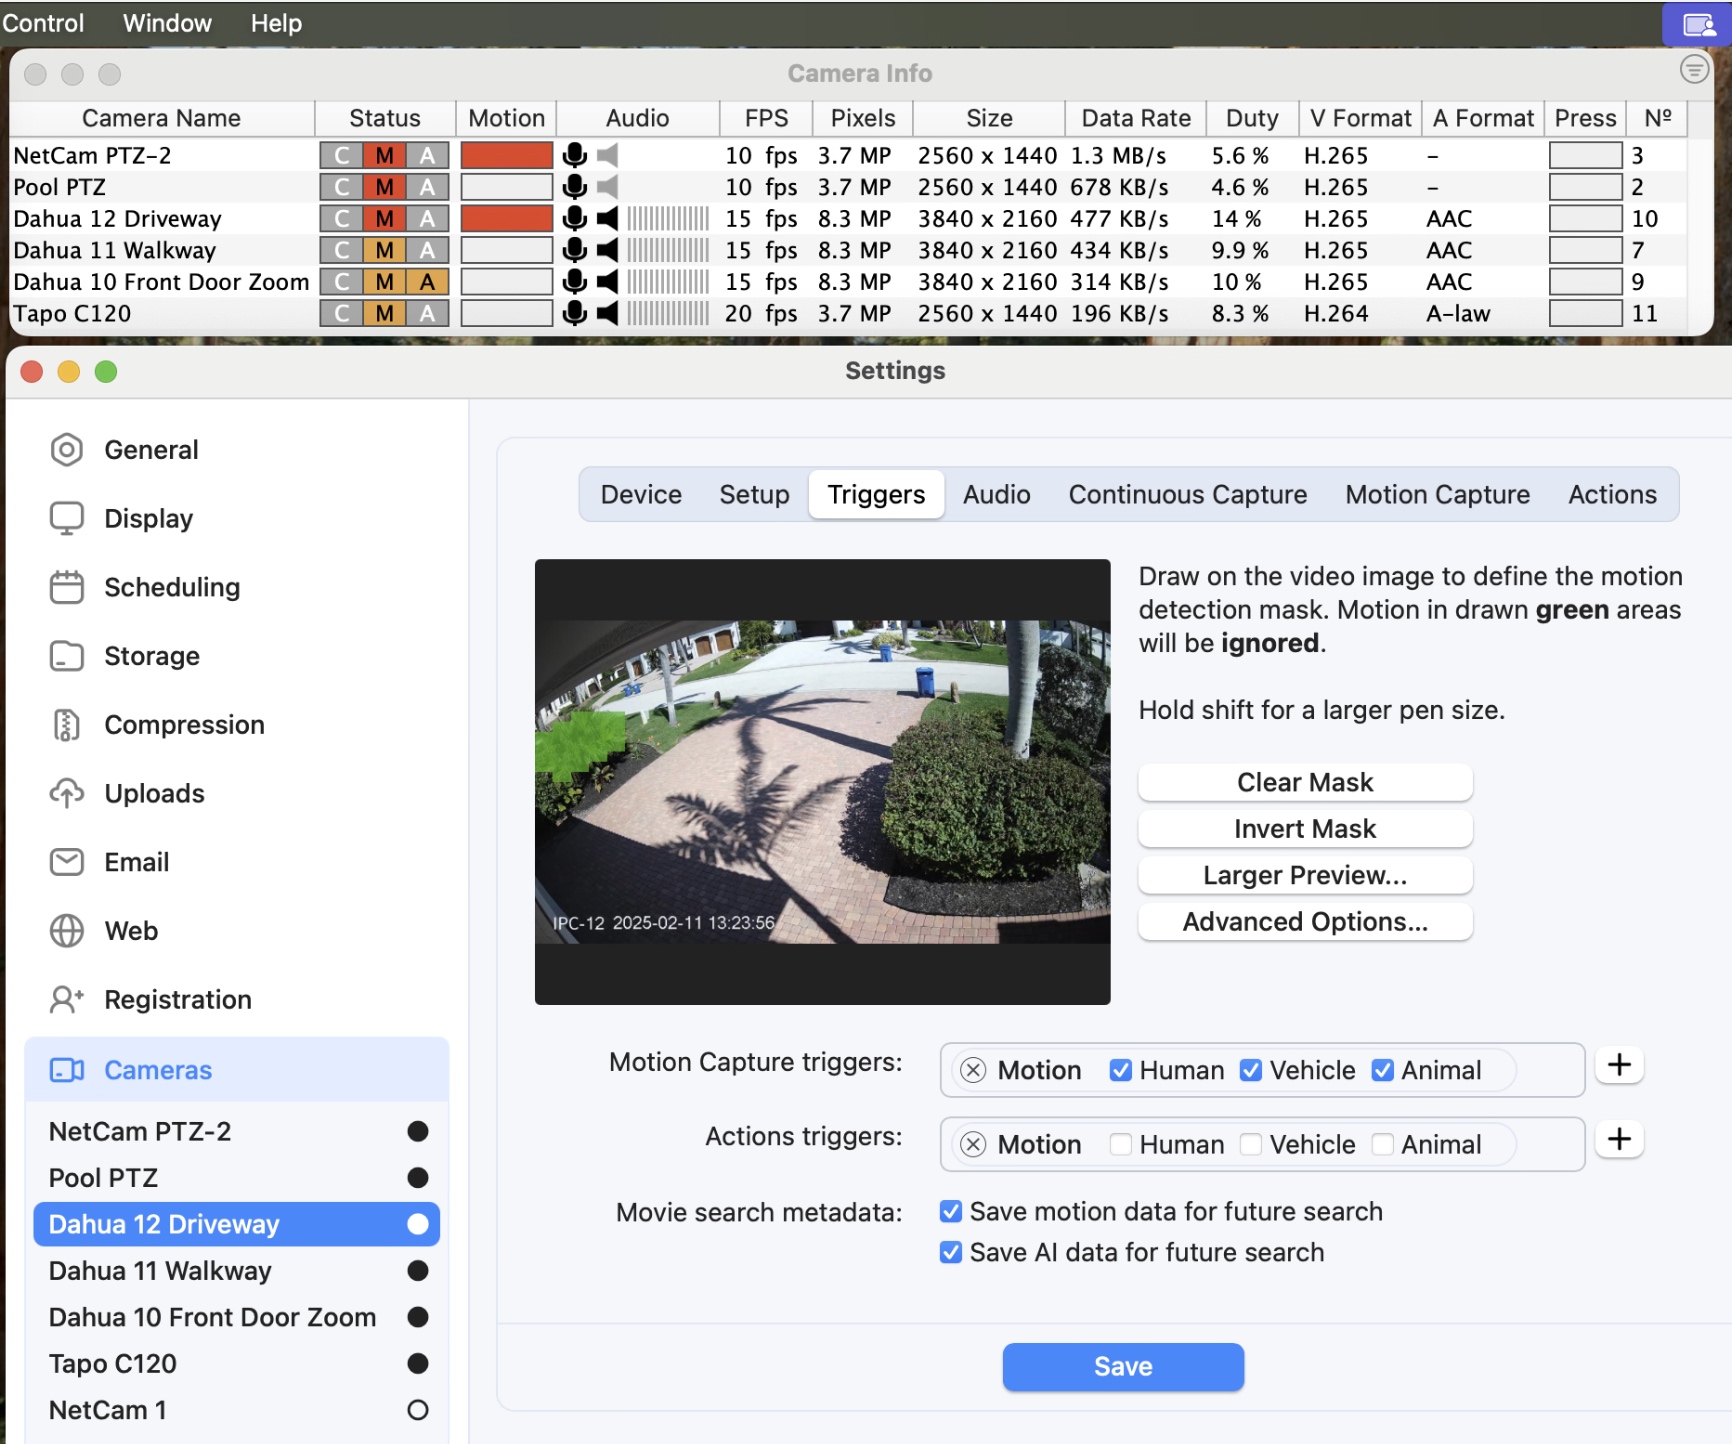Click the red Motion bar for NetCam PTZ-2
This screenshot has width=1732, height=1444.
[x=506, y=155]
